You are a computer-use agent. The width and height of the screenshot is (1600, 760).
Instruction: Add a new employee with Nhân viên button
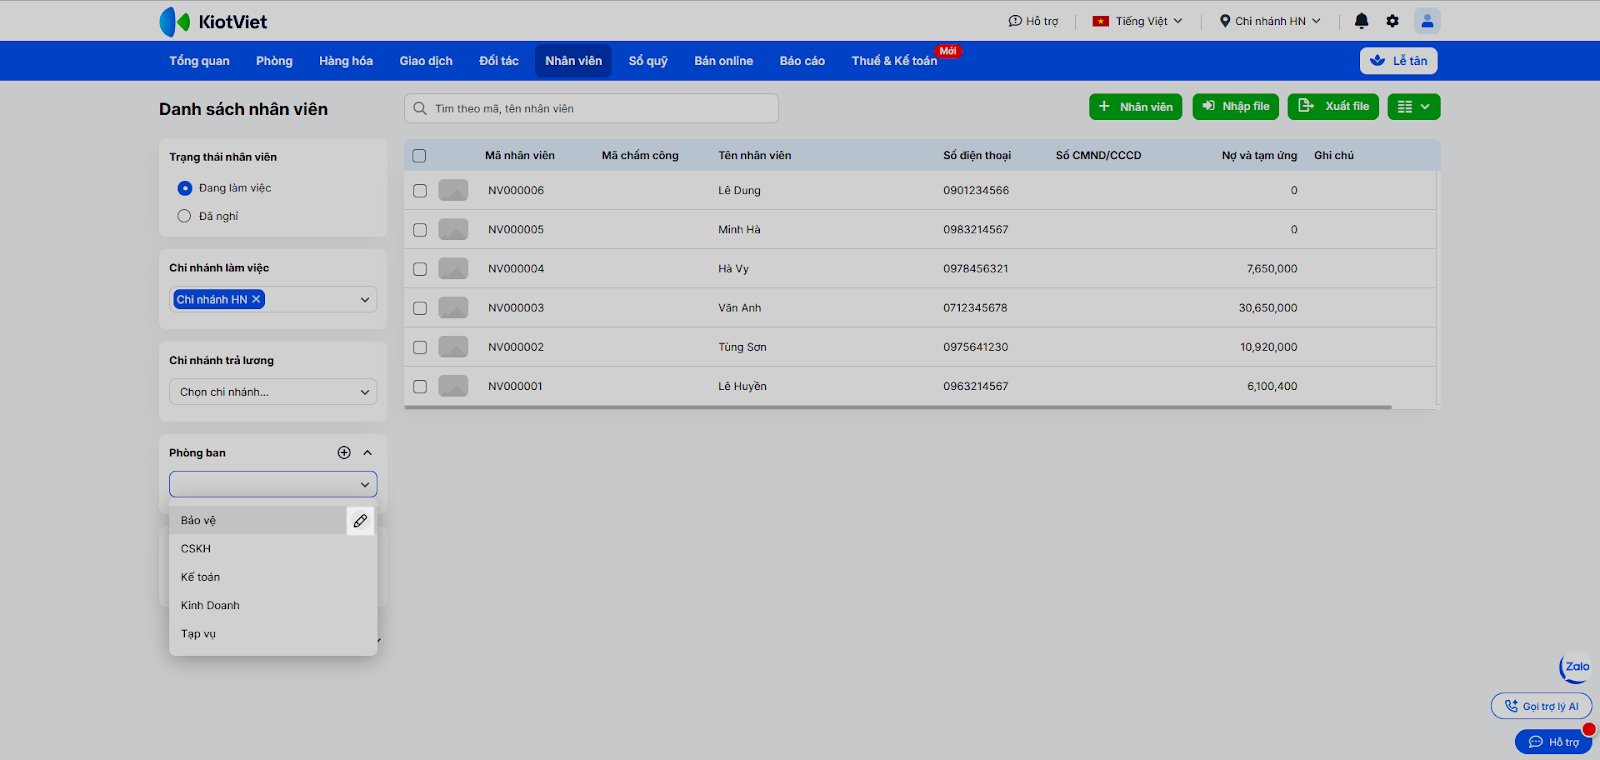[x=1136, y=107]
